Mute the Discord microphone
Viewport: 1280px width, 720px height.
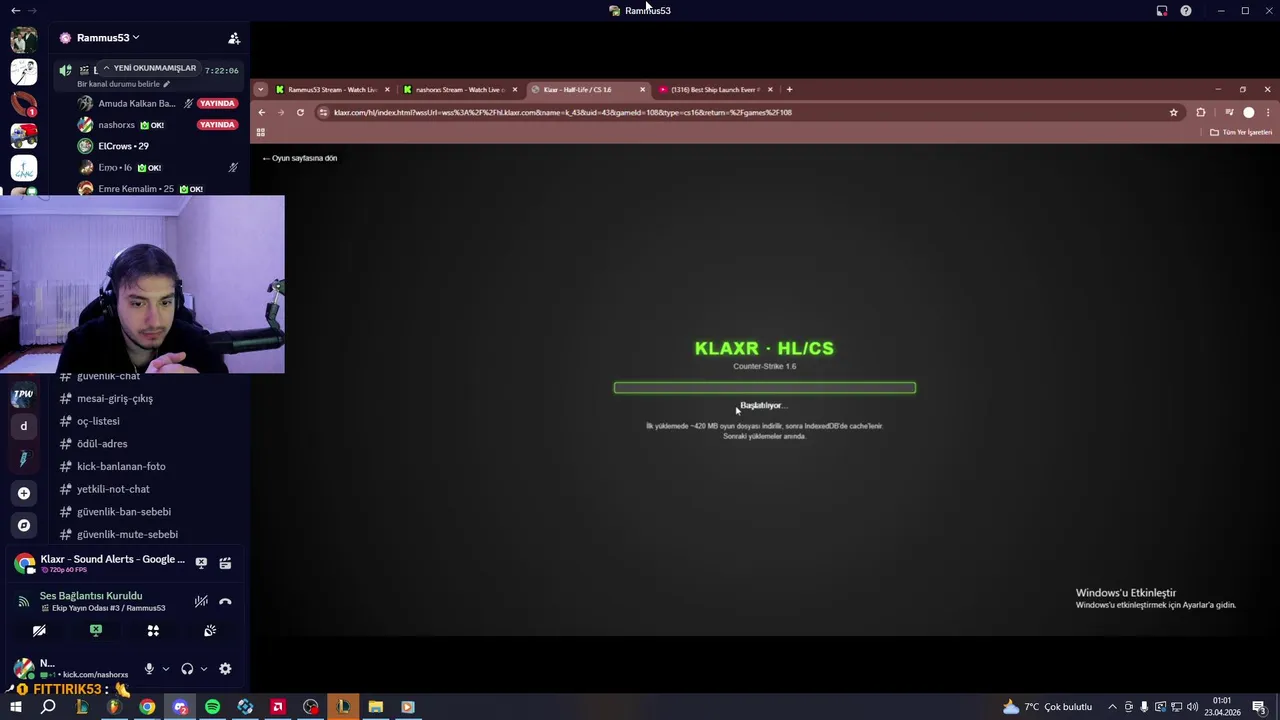[x=149, y=669]
